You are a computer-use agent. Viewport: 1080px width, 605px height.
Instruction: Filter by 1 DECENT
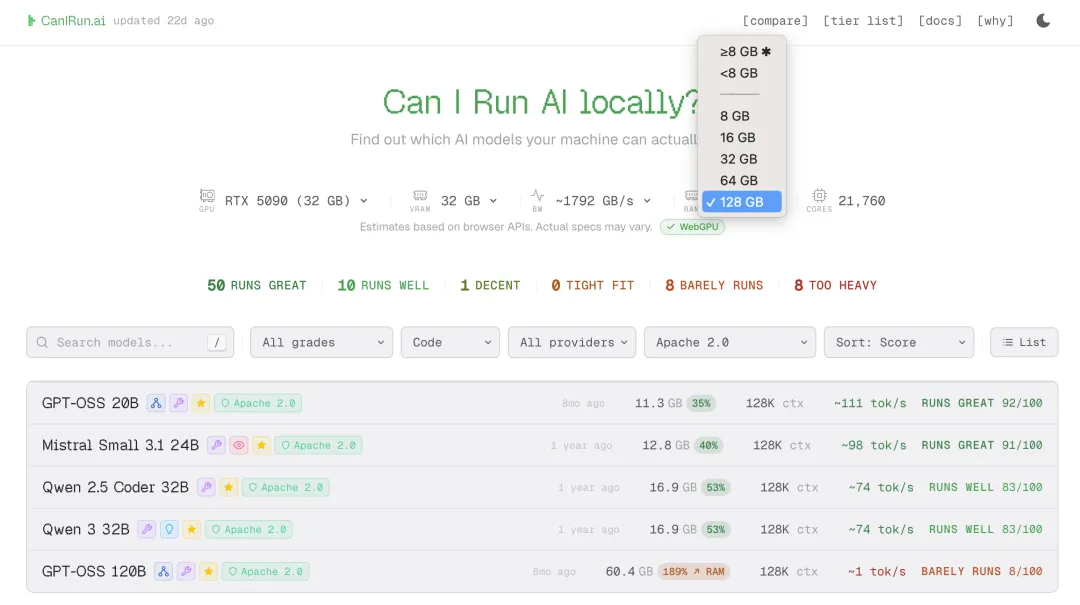tap(490, 285)
